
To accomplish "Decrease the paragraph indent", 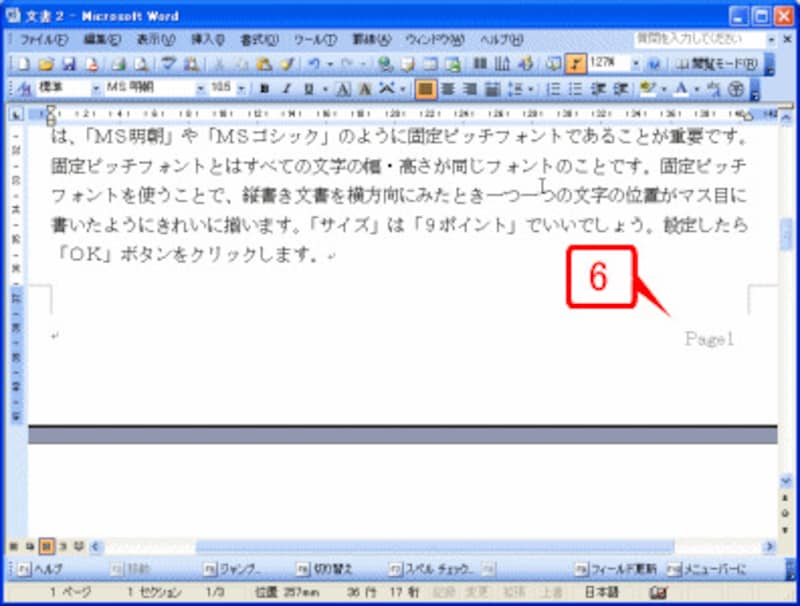I will tap(597, 89).
